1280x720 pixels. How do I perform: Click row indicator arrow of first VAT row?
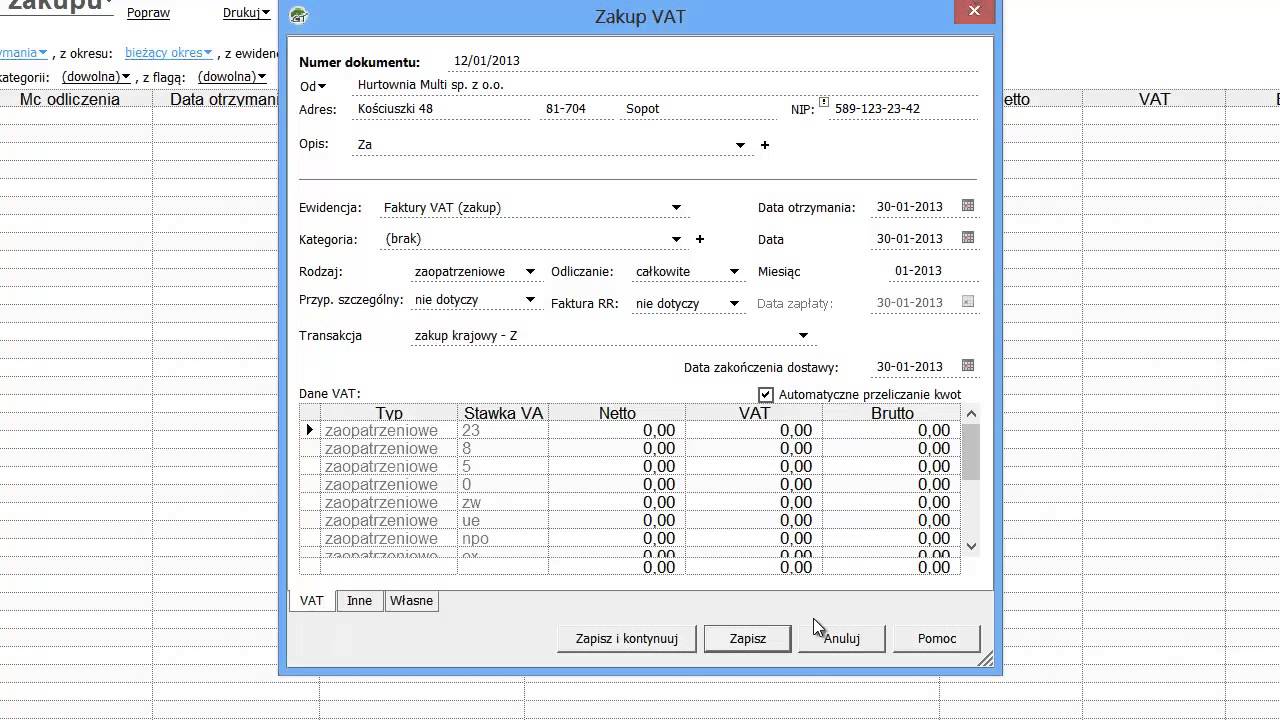click(309, 431)
